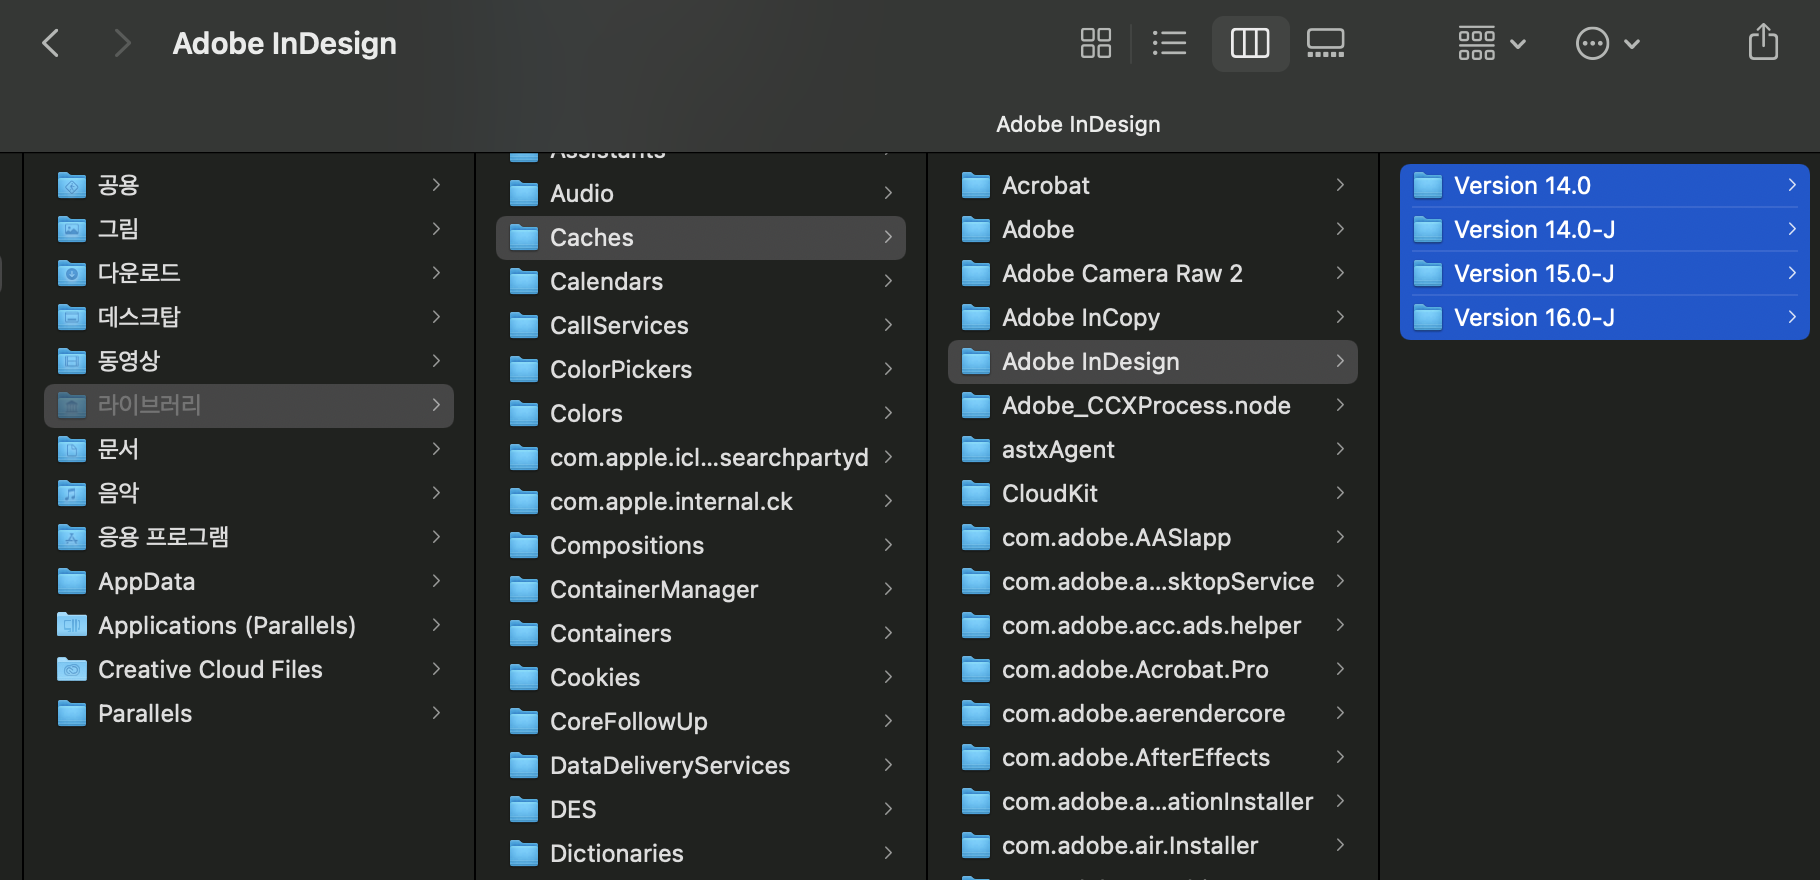The width and height of the screenshot is (1820, 880).
Task: Click the Adobe InCopy folder icon
Action: point(976,317)
